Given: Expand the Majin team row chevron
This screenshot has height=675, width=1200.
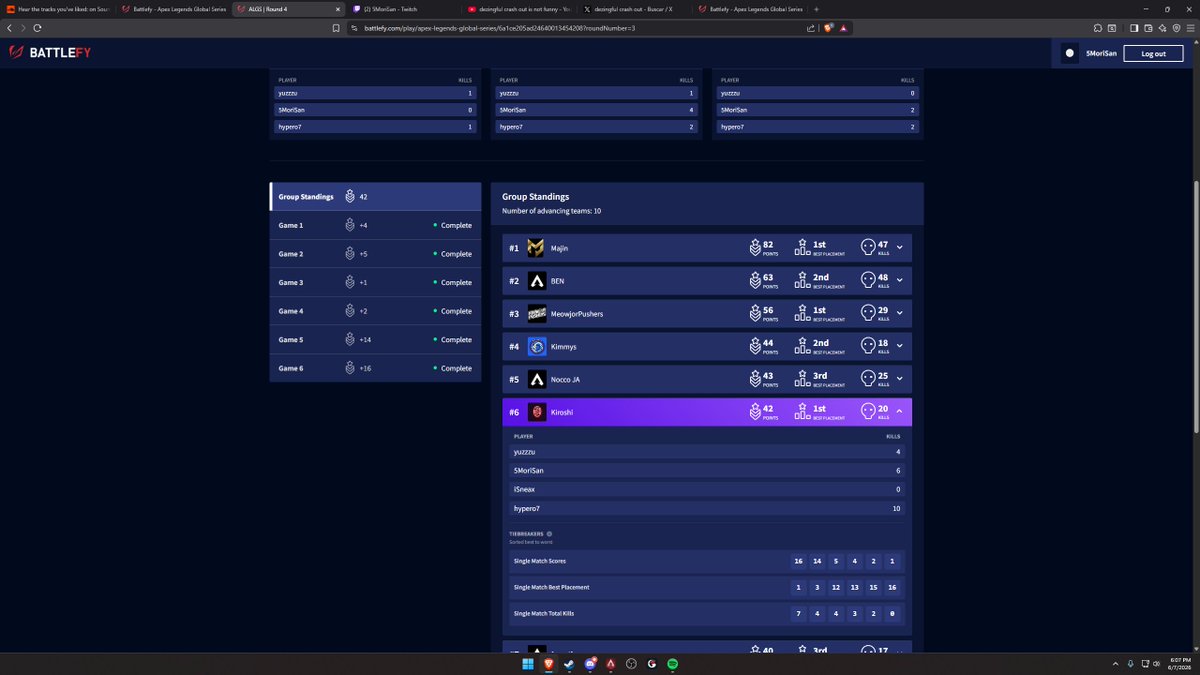Looking at the screenshot, I should [899, 248].
